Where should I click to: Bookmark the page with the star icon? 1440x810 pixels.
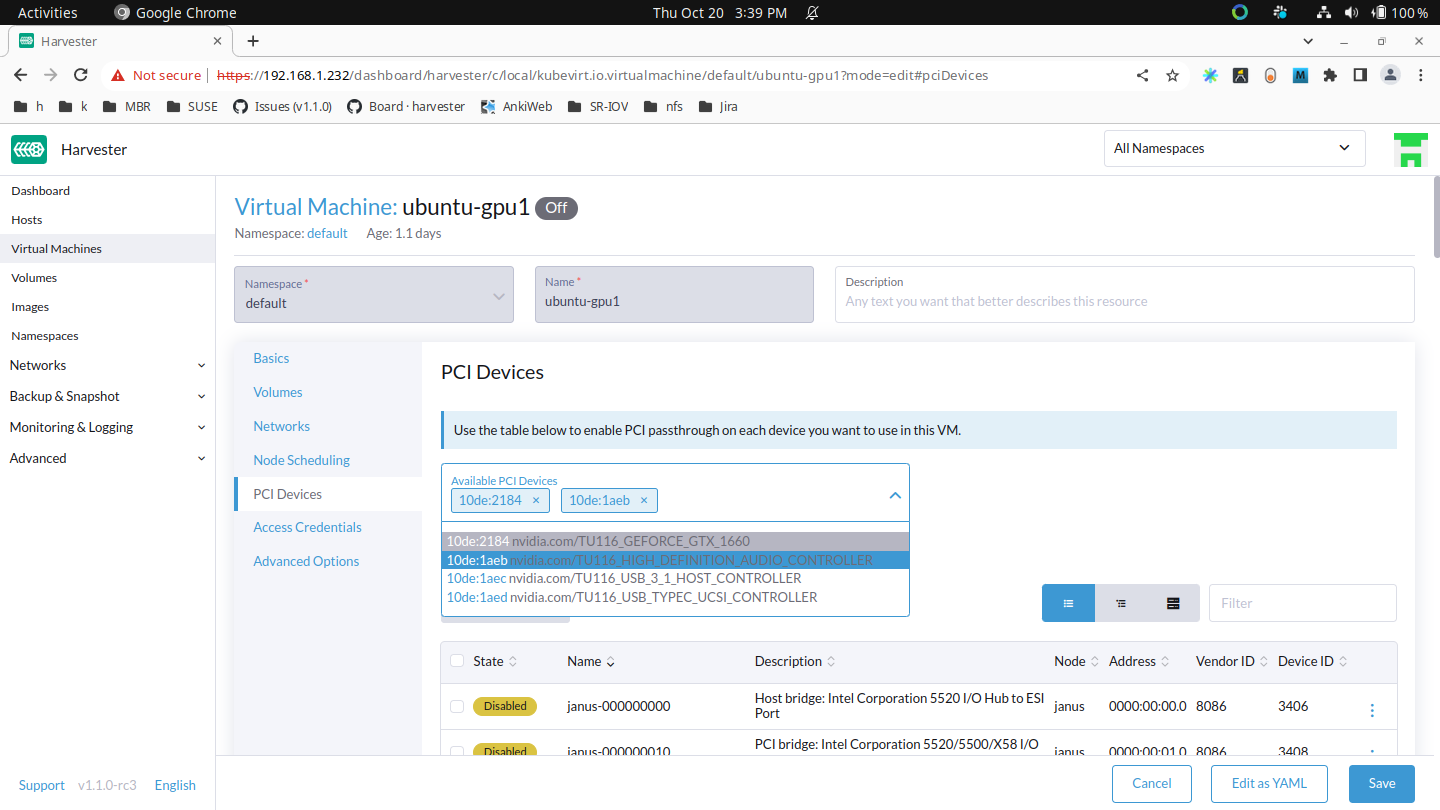1172,75
